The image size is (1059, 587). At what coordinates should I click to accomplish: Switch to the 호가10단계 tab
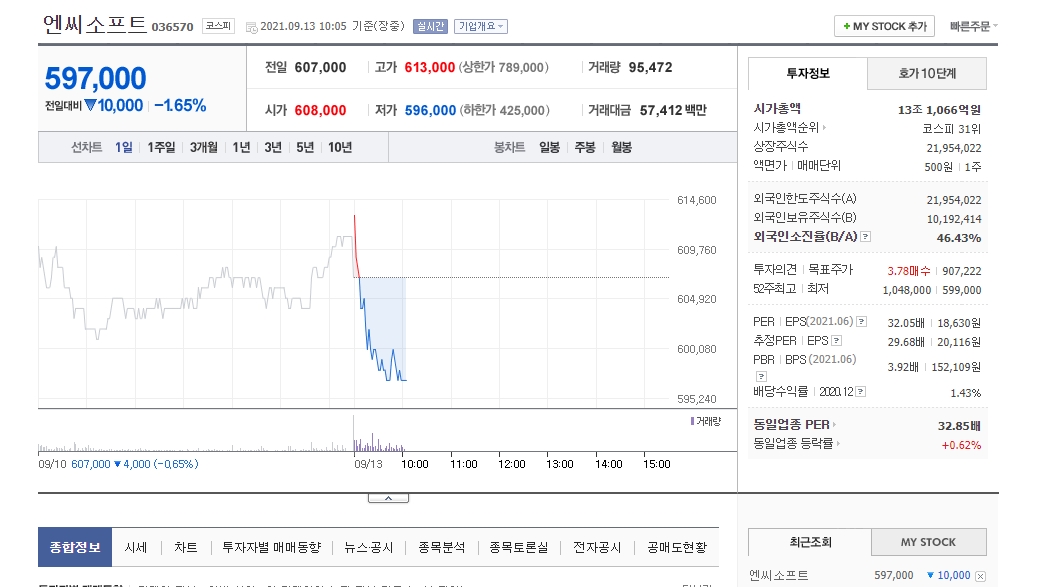click(x=927, y=74)
